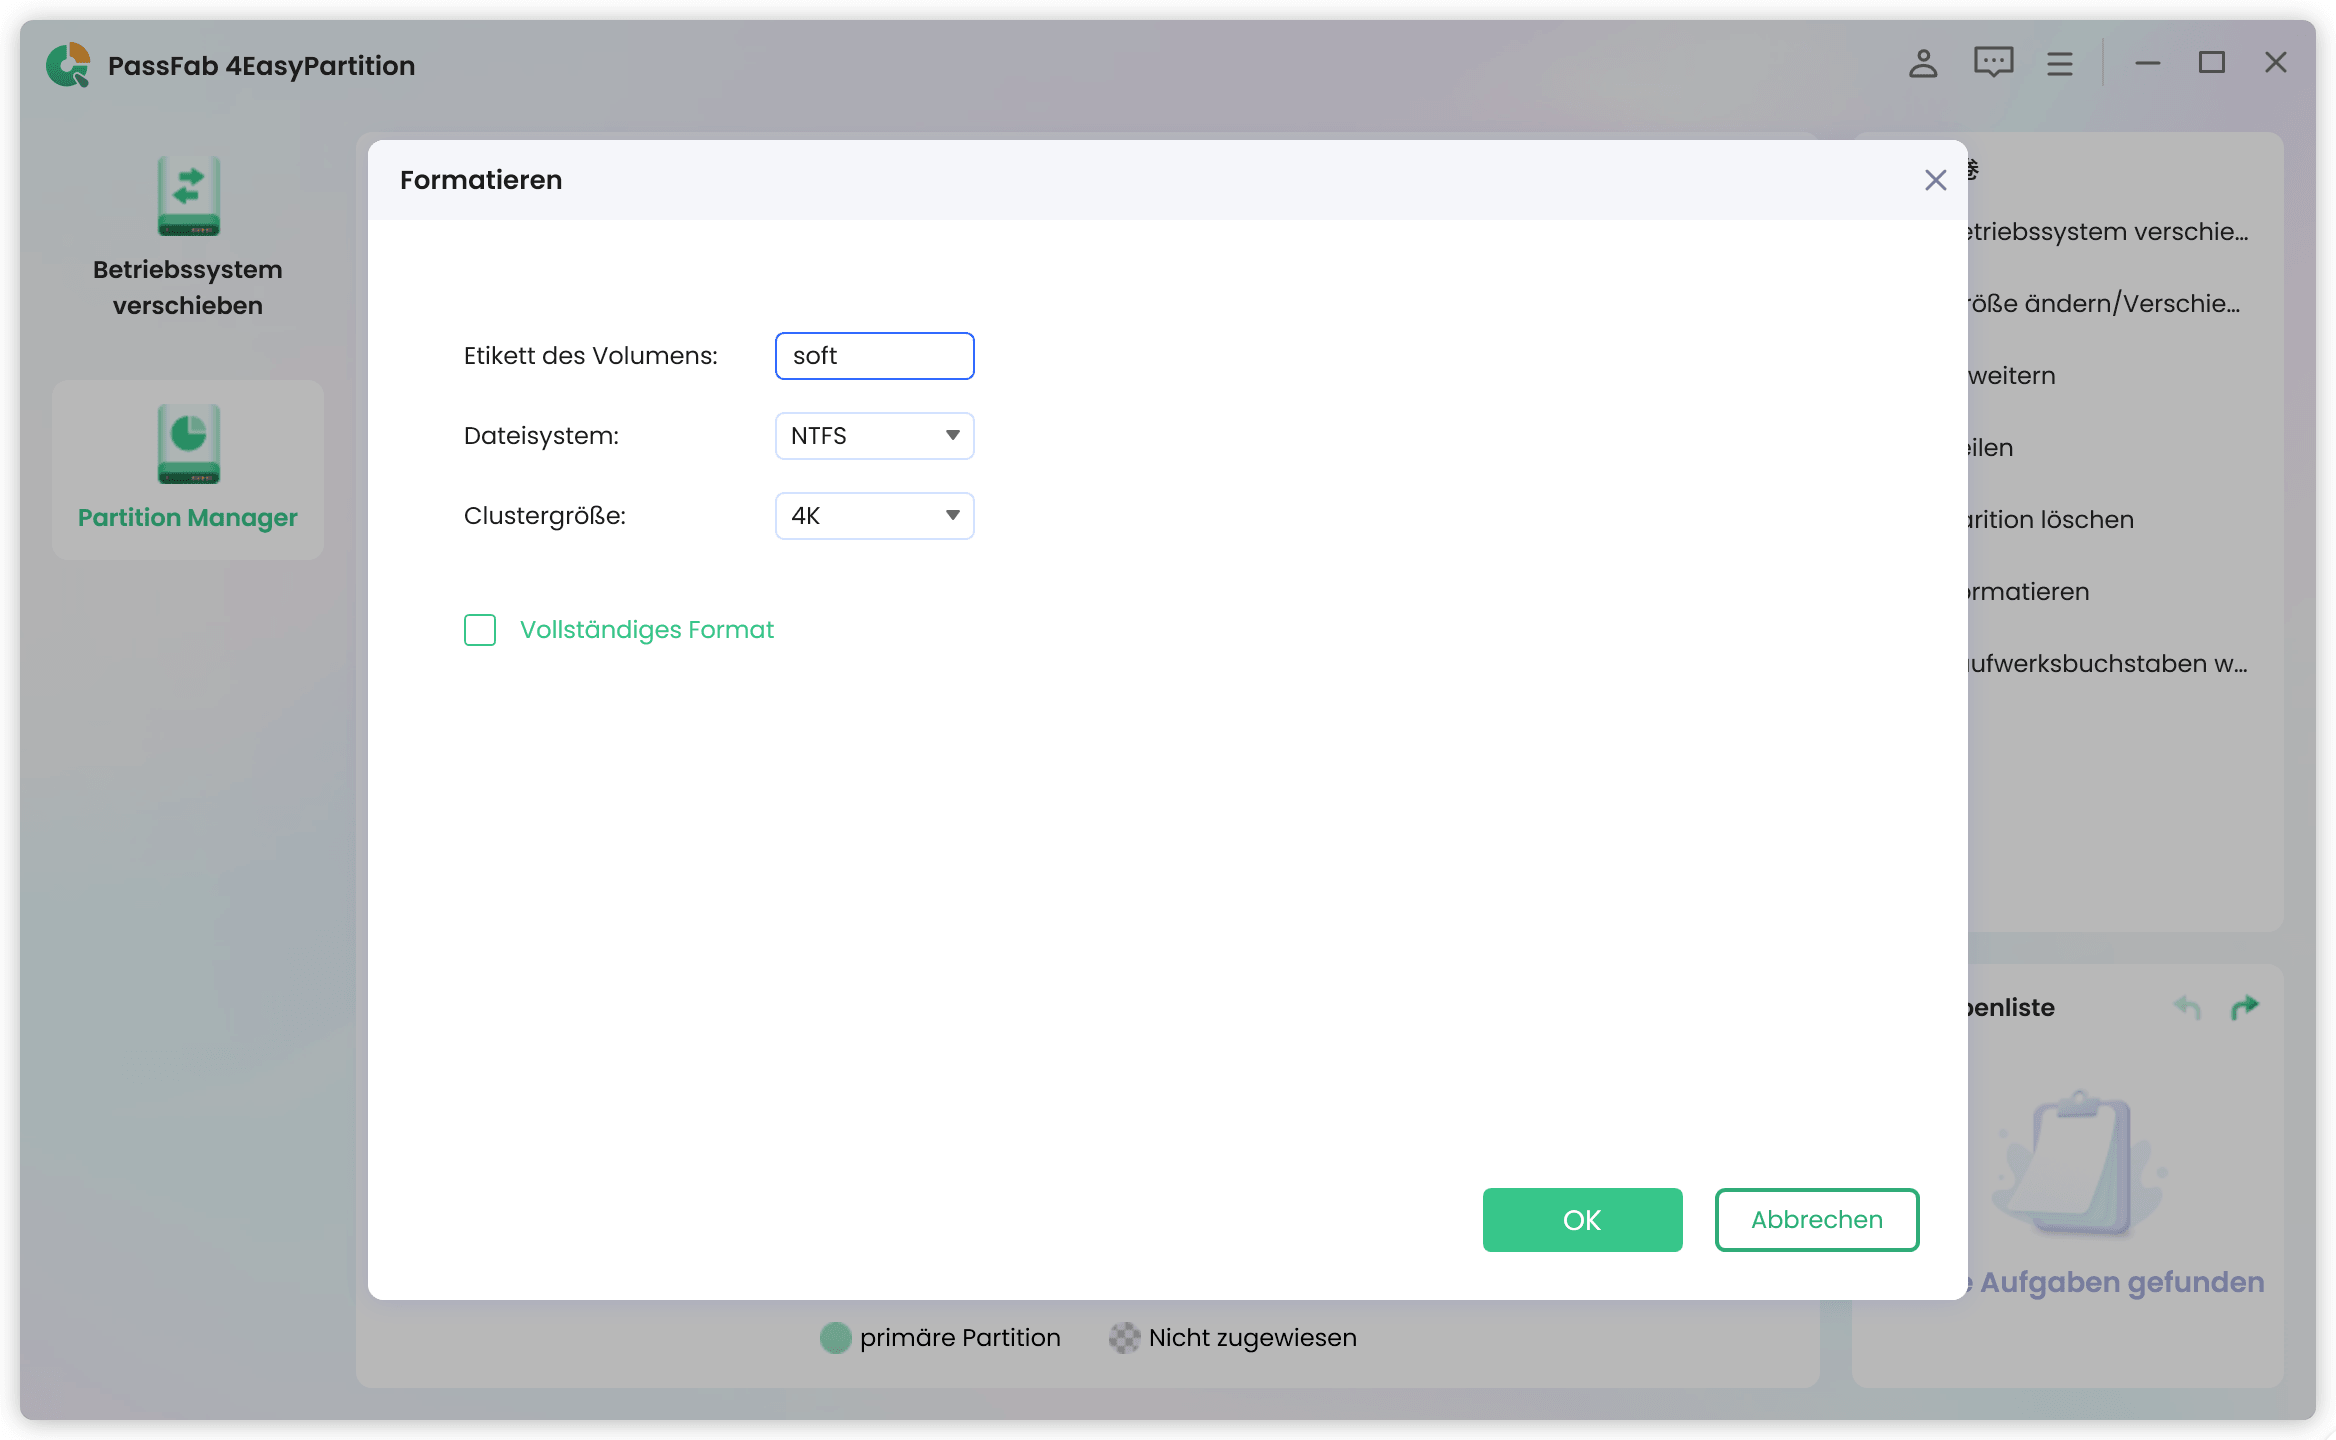Select Laufwerksbuchstaben option in right panel
Image resolution: width=2336 pixels, height=1440 pixels.
(x=2105, y=664)
